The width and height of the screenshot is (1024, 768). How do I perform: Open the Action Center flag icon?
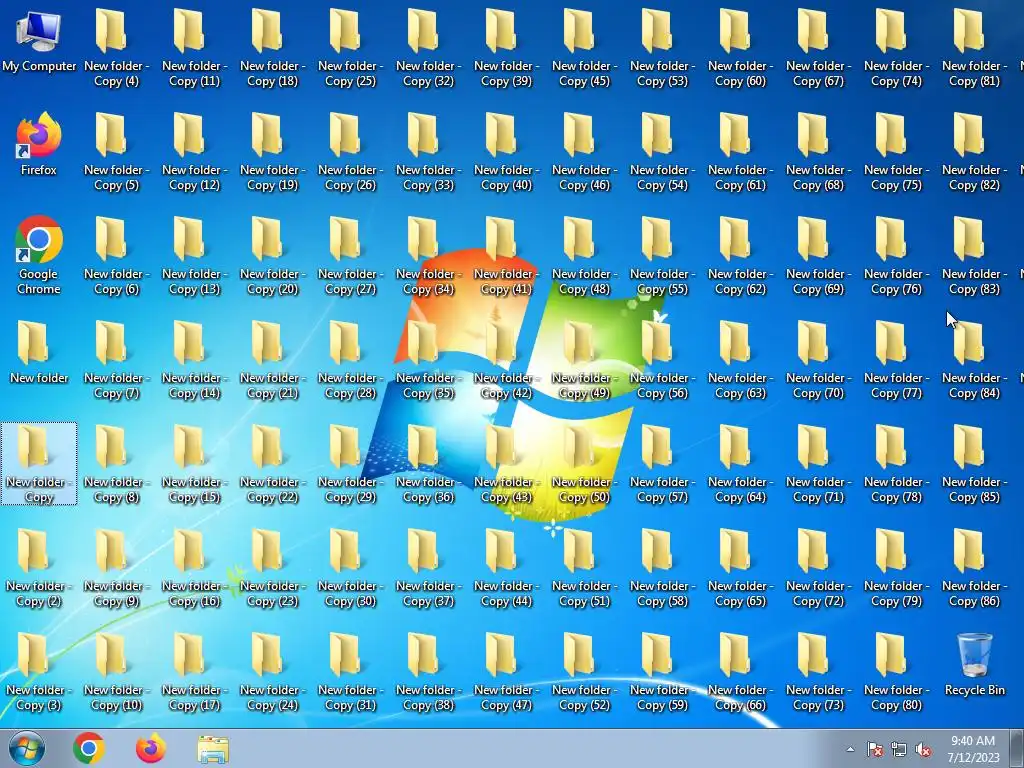click(875, 750)
